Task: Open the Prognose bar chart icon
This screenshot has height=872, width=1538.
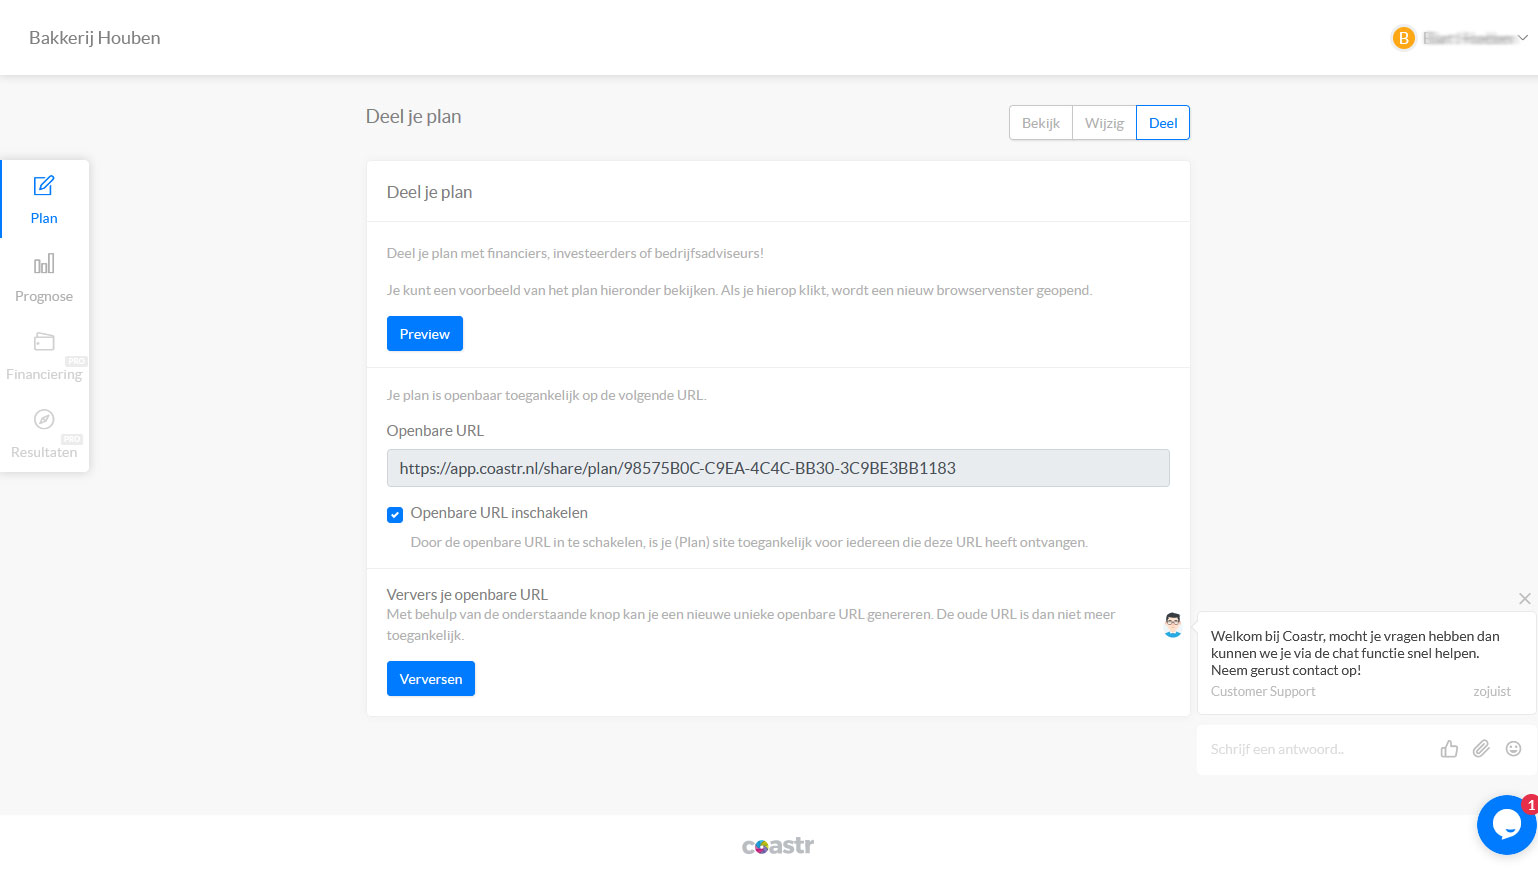Action: [44, 264]
